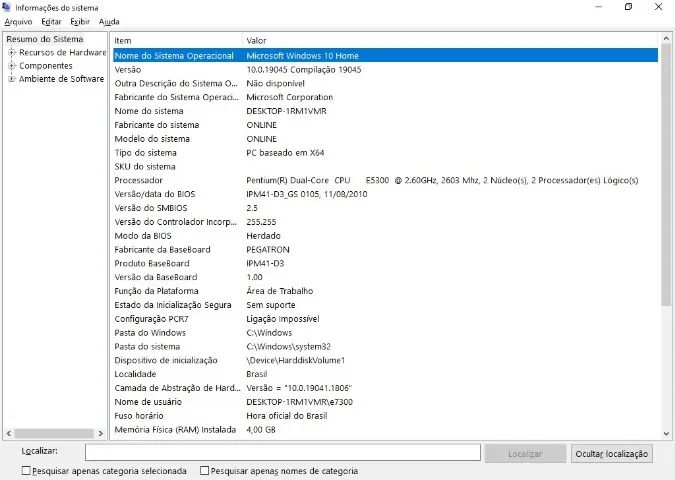
Task: Select the Outra Descrição do Sistema row
Action: pos(385,84)
